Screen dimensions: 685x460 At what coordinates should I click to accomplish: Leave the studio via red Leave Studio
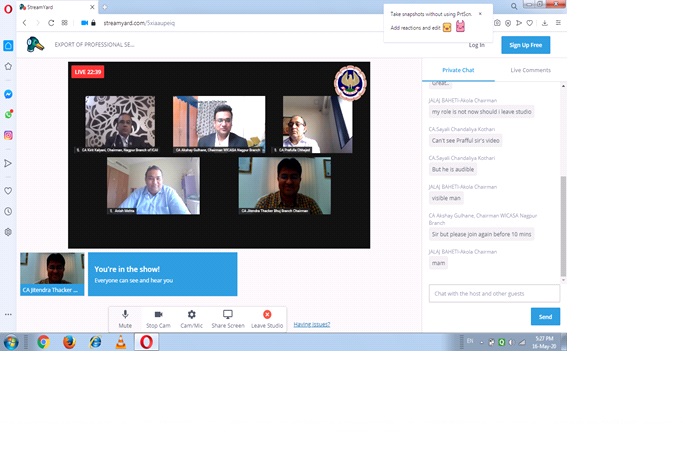[267, 319]
